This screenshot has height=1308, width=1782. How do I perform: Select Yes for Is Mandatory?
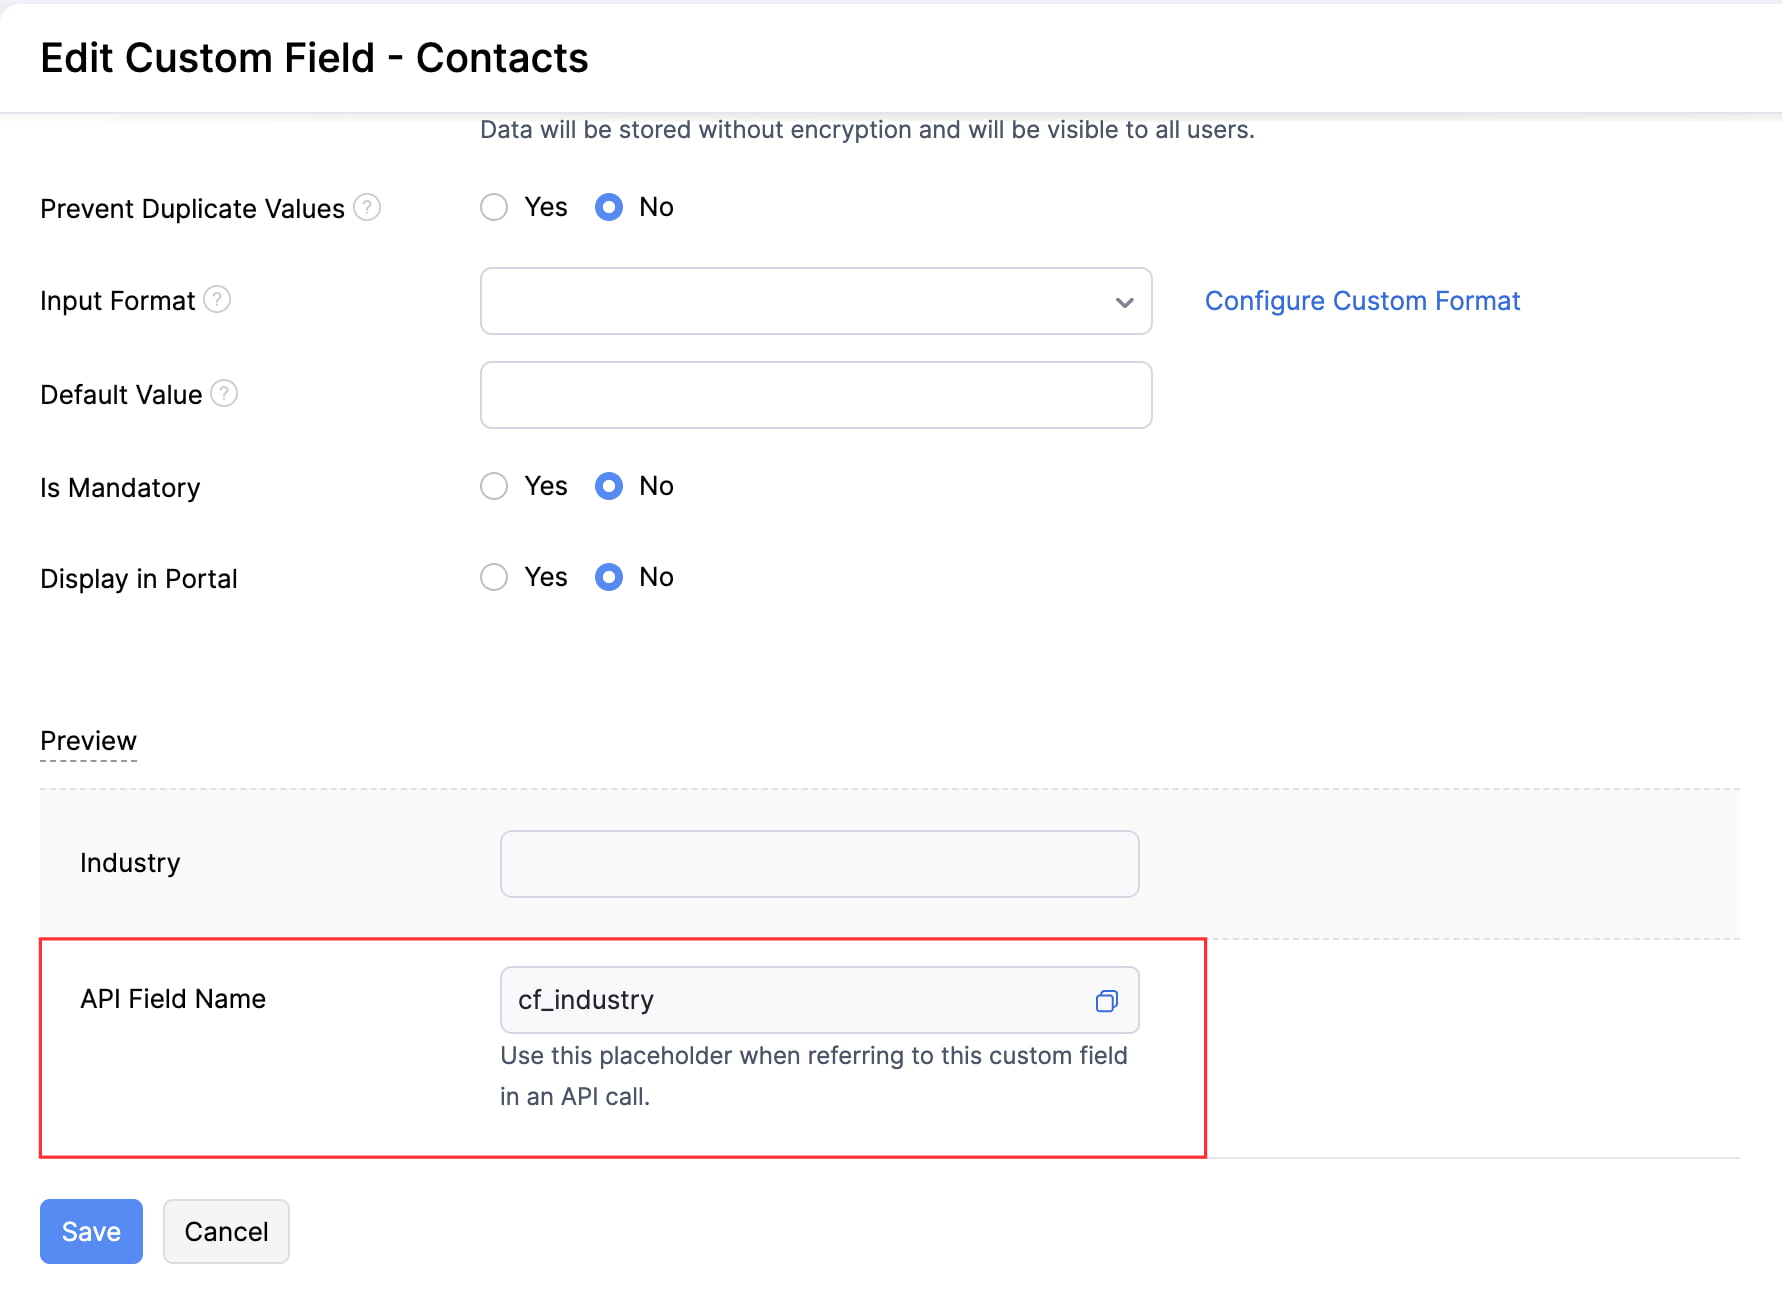[494, 486]
